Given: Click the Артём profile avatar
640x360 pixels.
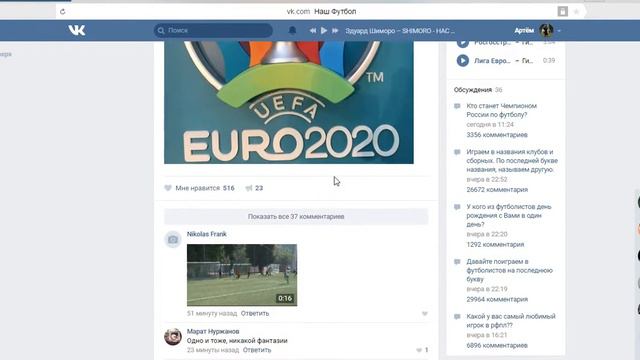Looking at the screenshot, I should [x=546, y=30].
